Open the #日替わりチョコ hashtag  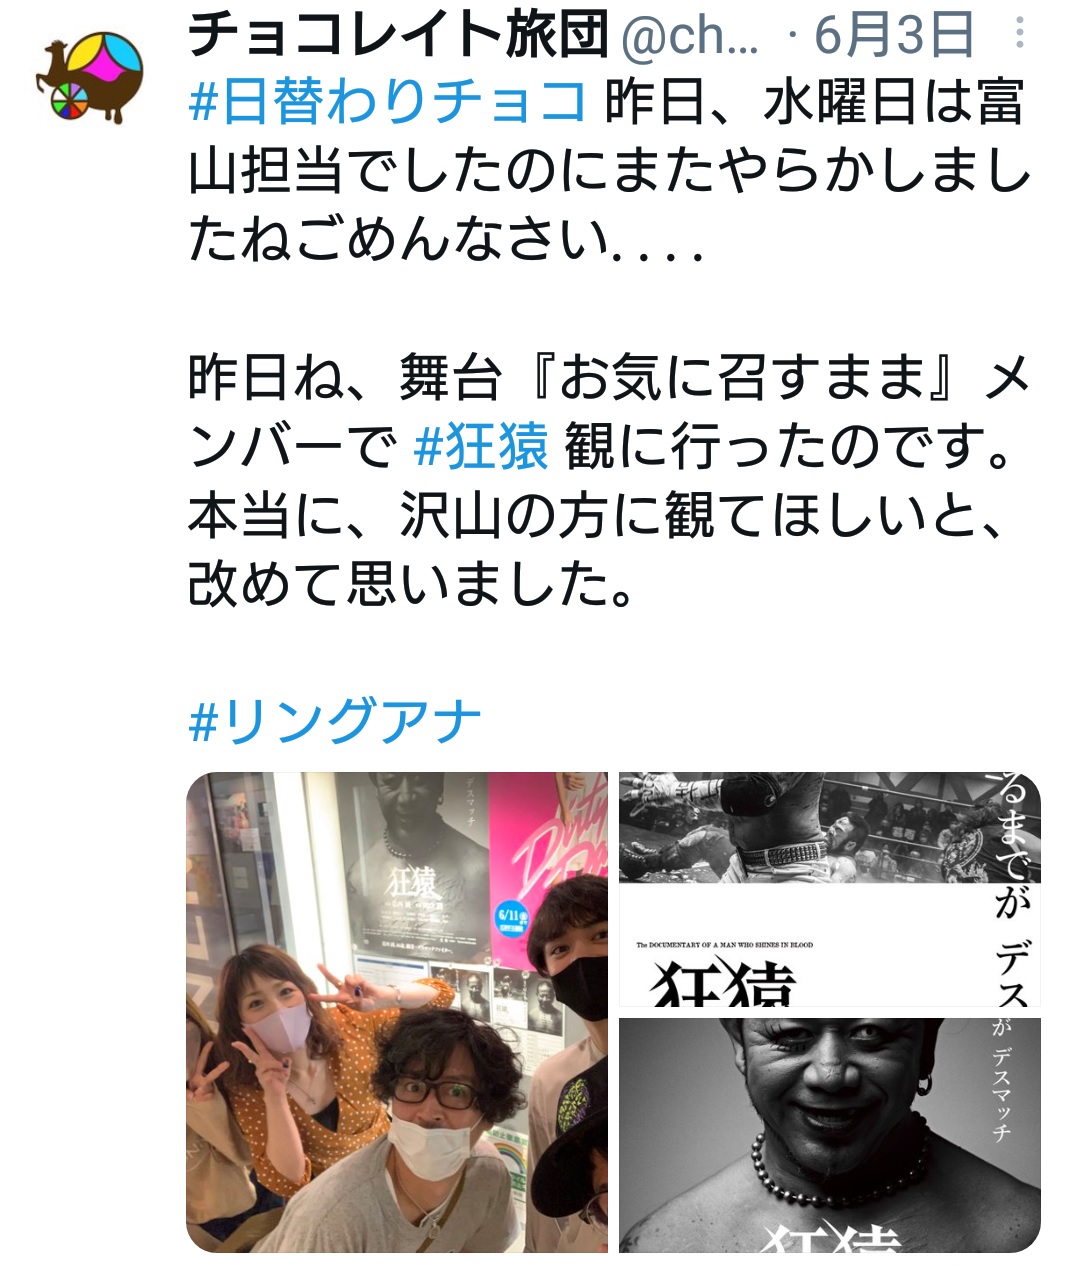tap(388, 102)
